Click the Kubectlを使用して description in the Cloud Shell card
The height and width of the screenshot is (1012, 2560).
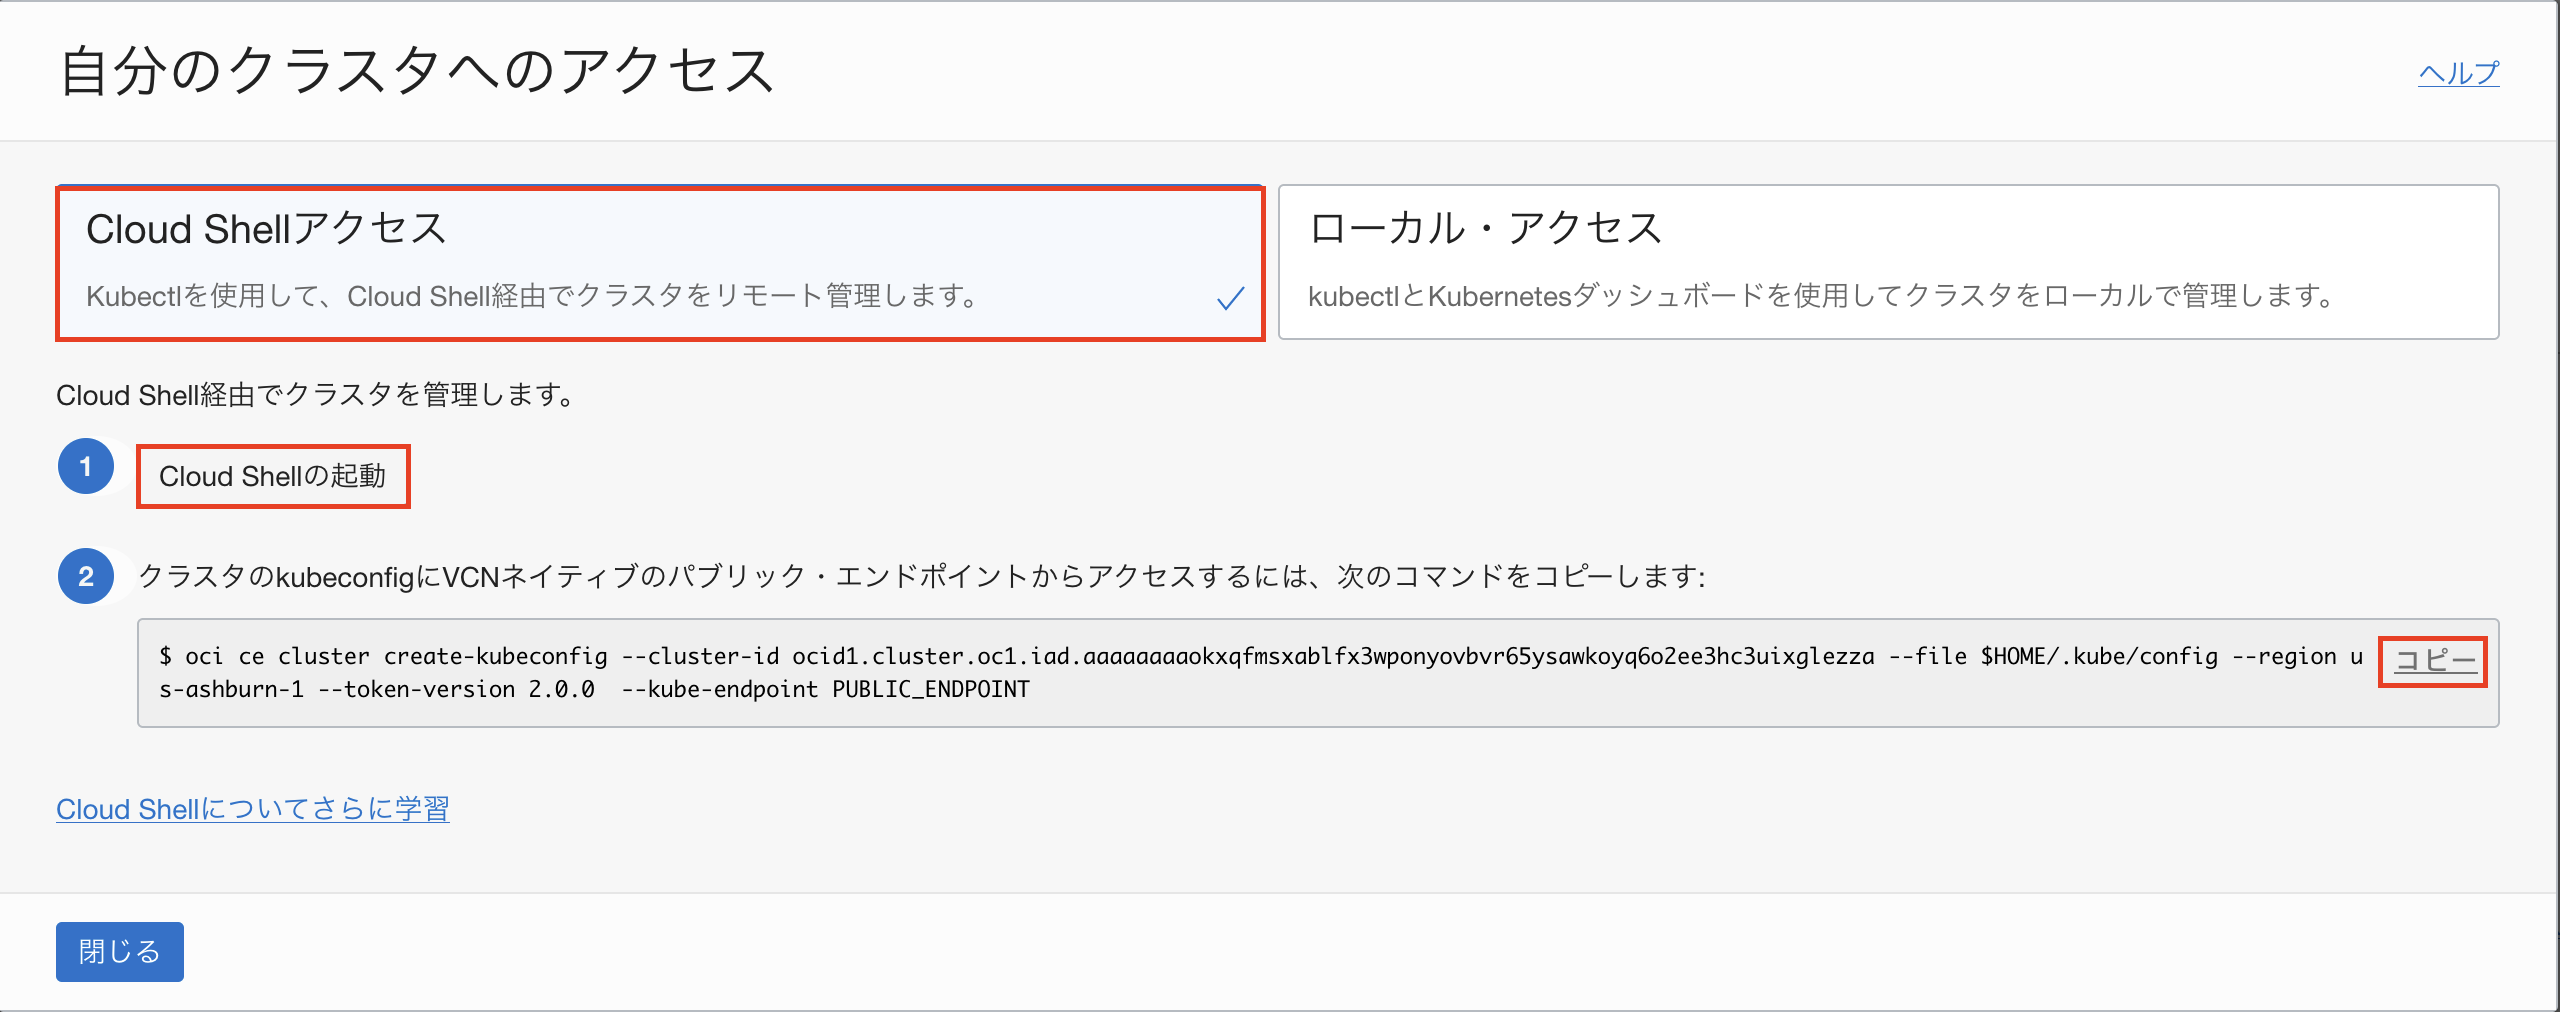[532, 296]
